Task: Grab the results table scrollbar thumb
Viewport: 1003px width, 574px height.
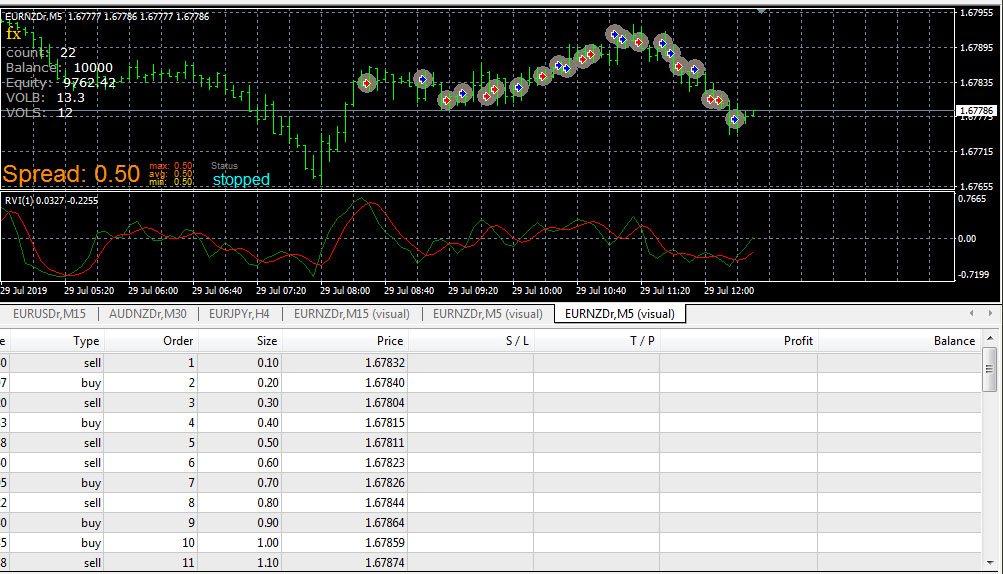Action: point(989,369)
